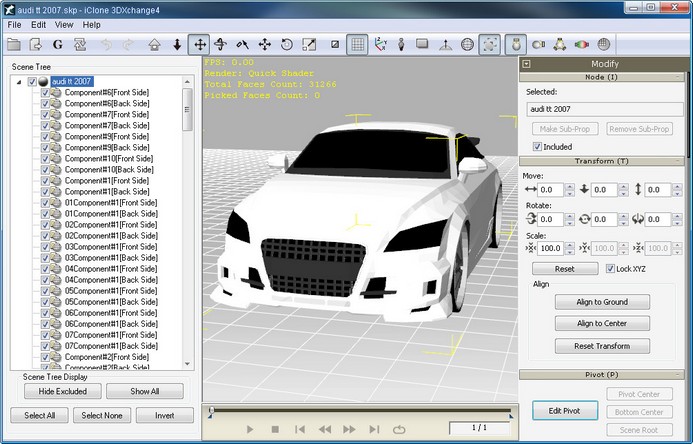Click the undo arrow icon in toolbar
This screenshot has width=693, height=444.
[x=105, y=44]
